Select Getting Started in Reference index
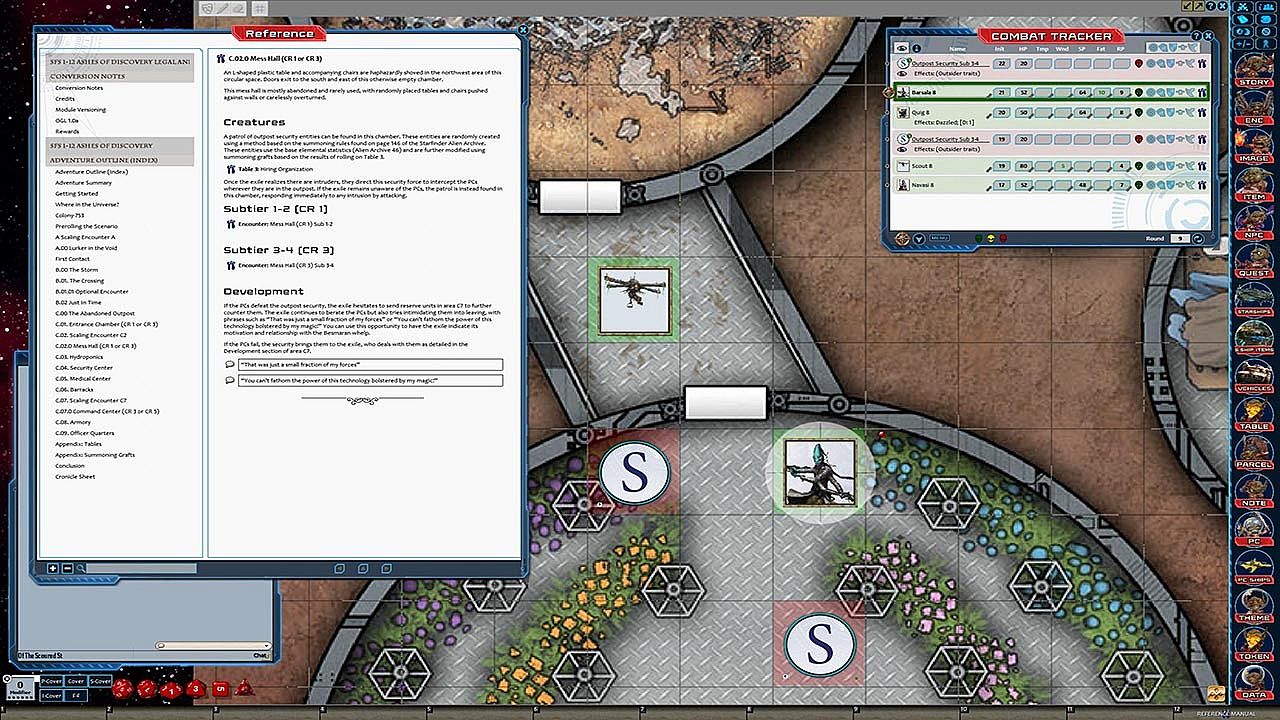Image resolution: width=1280 pixels, height=720 pixels. point(77,194)
